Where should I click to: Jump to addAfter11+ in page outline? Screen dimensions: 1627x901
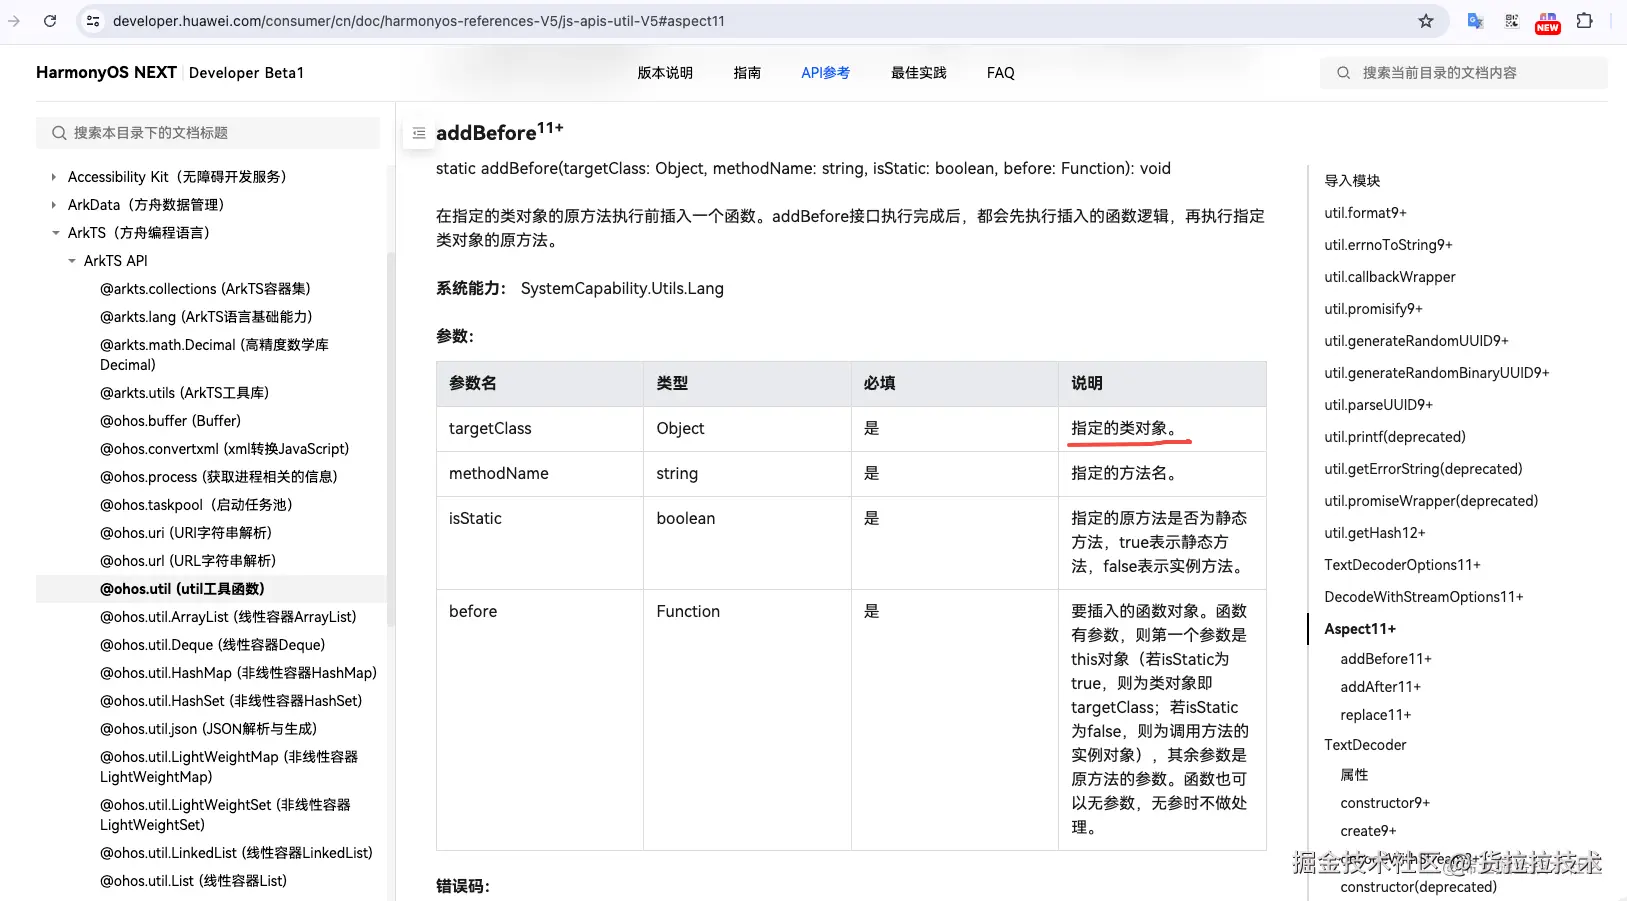(x=1380, y=687)
